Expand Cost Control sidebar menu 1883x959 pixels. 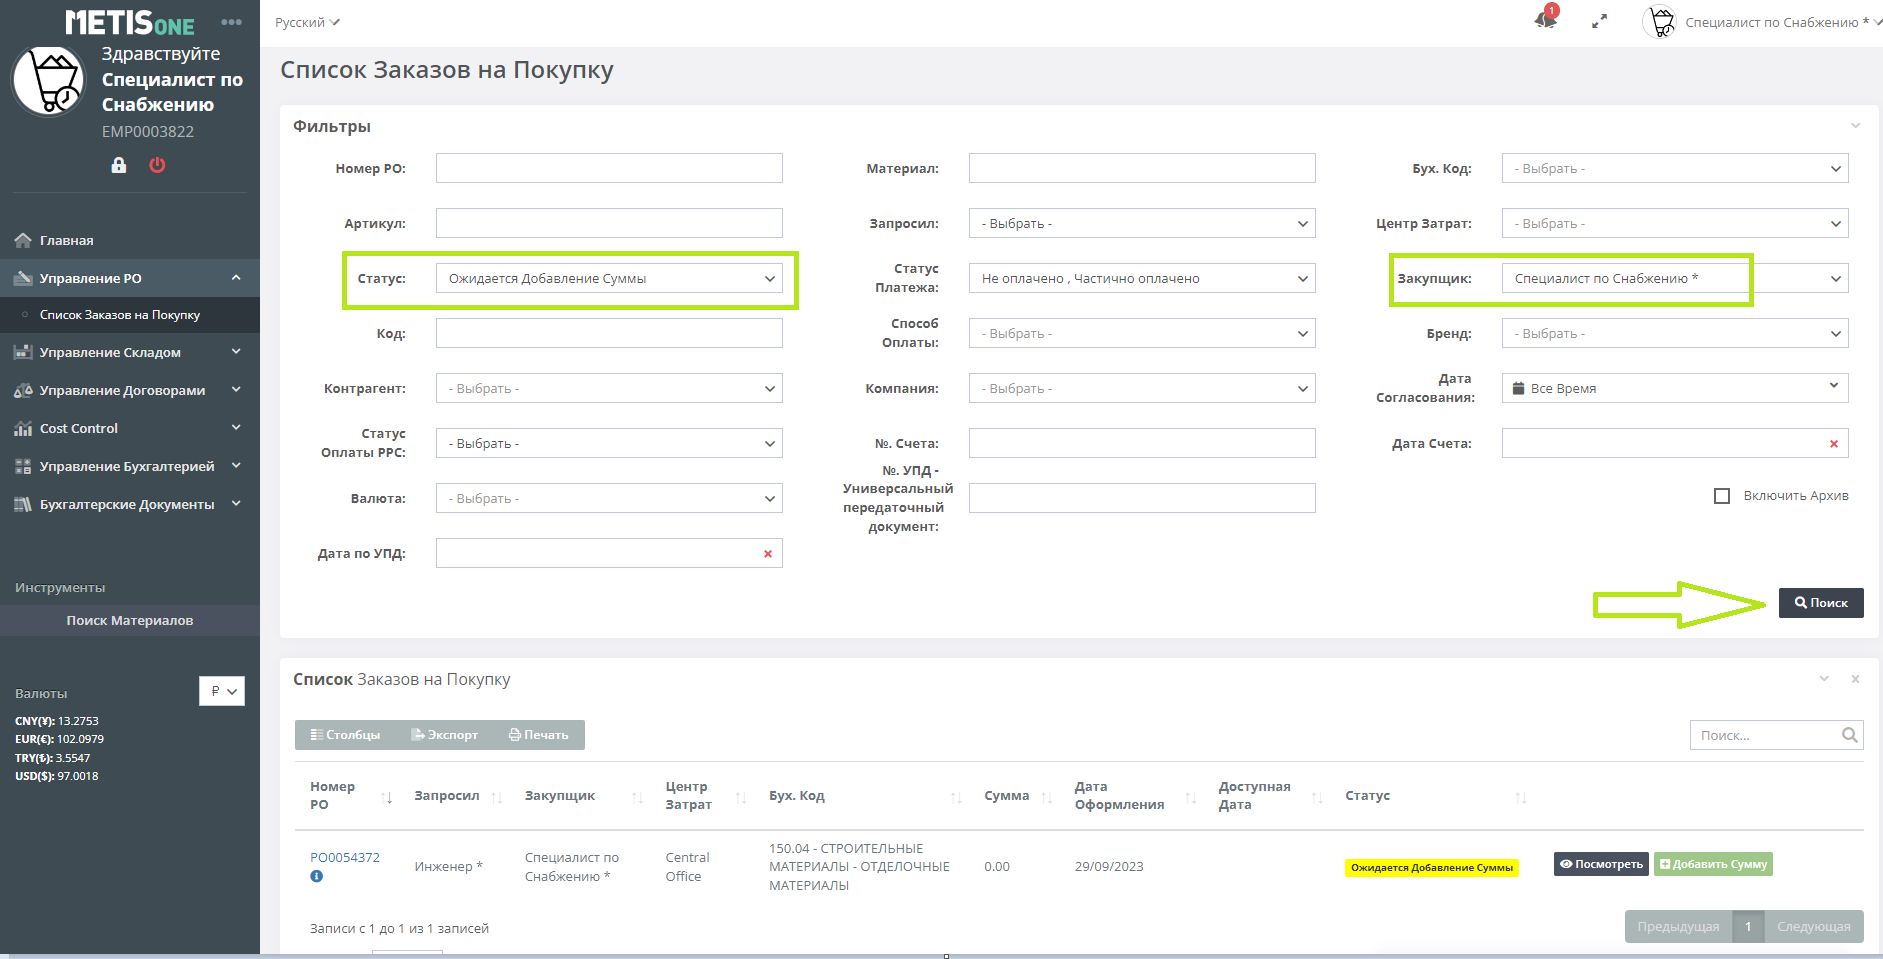(x=130, y=428)
